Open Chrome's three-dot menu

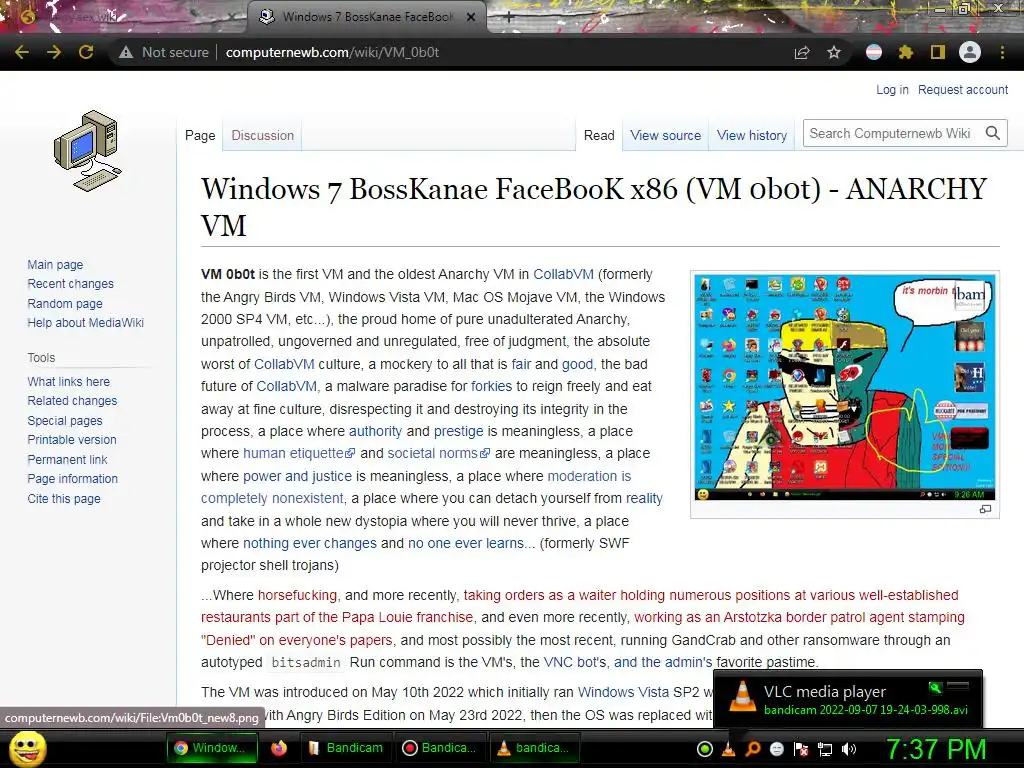pyautogui.click(x=1002, y=52)
